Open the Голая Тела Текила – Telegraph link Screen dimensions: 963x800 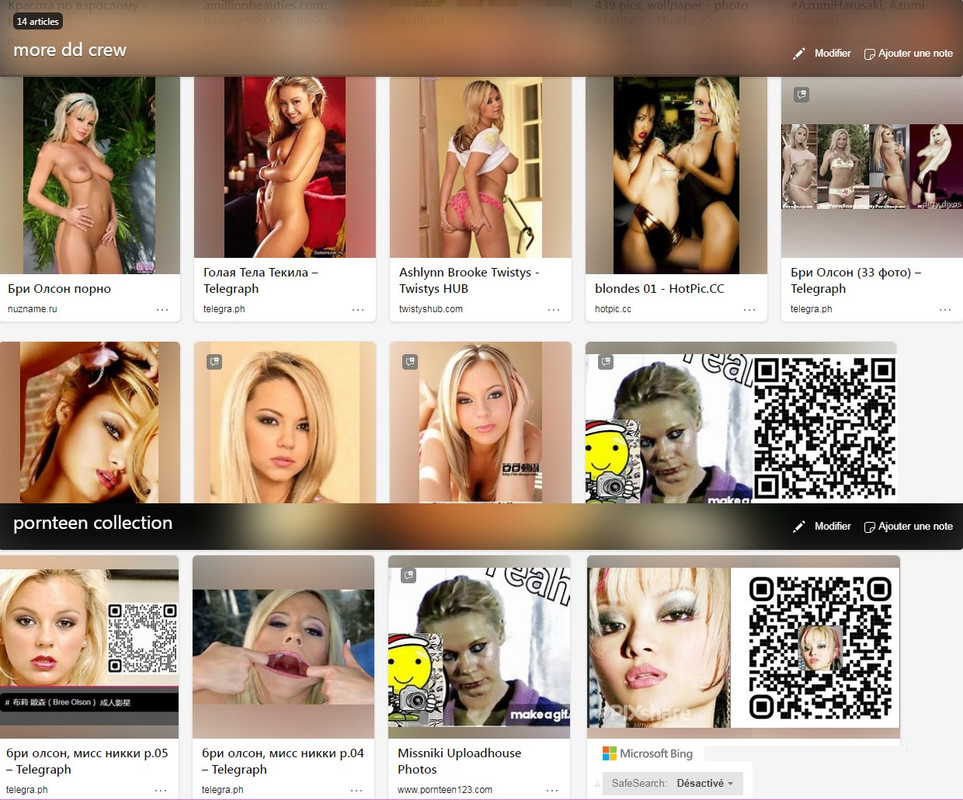click(261, 281)
